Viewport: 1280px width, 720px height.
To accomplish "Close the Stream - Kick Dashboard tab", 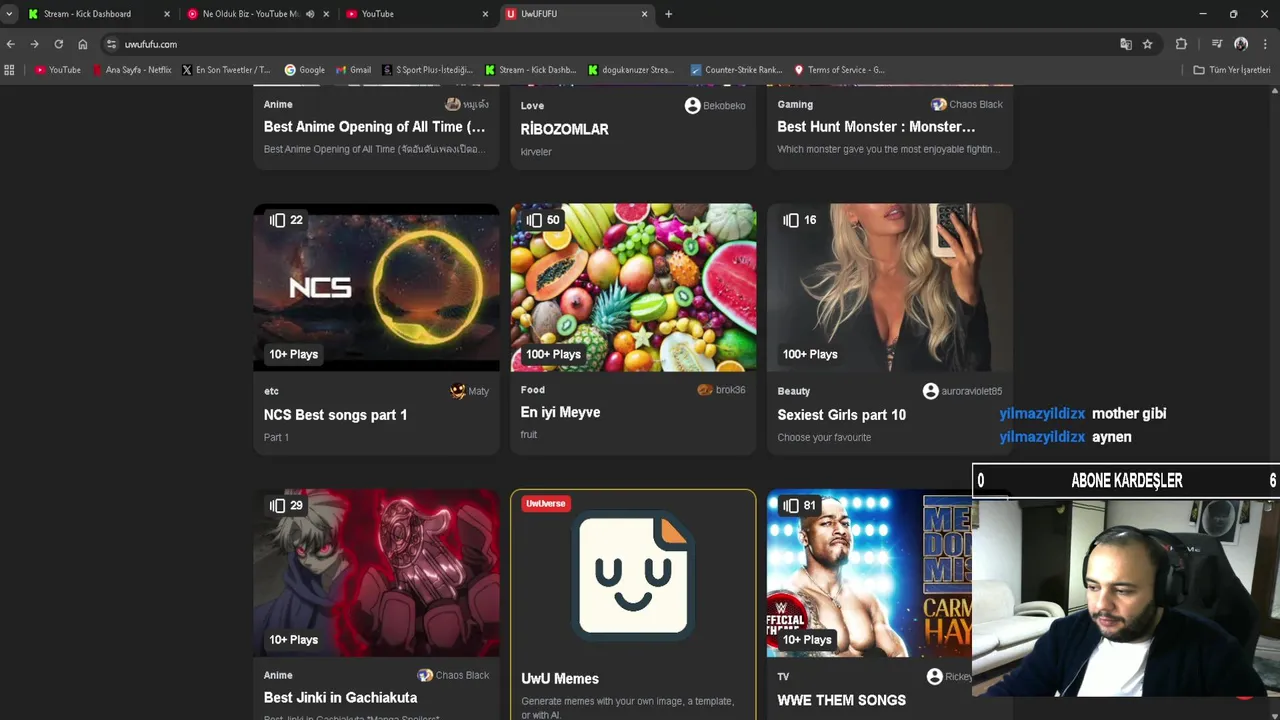I will (x=167, y=14).
